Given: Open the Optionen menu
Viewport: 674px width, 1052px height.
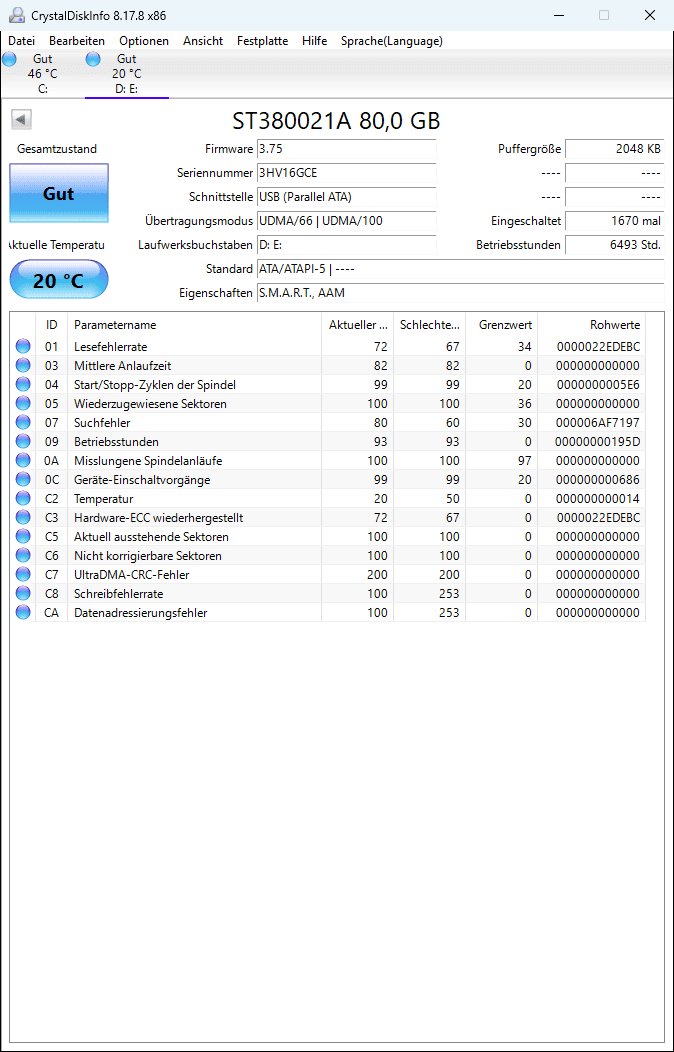Looking at the screenshot, I should (x=144, y=41).
